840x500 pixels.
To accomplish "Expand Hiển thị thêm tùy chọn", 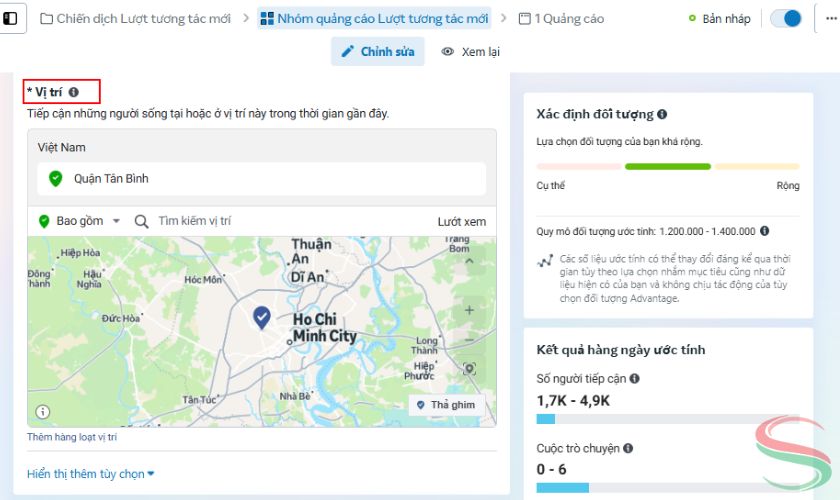I will pos(91,474).
